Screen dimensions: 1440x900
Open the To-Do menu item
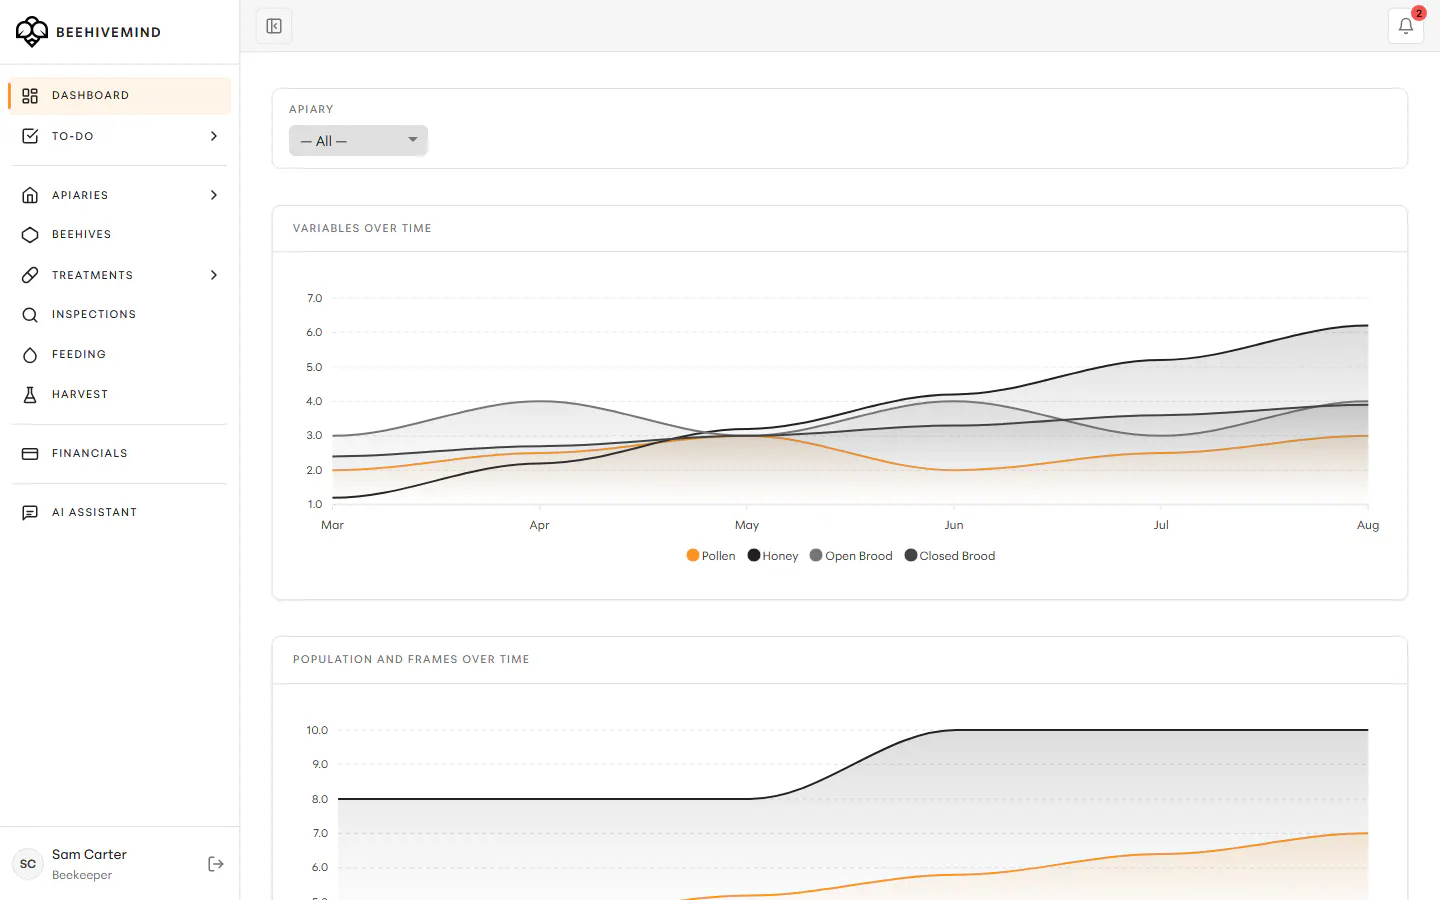[120, 136]
